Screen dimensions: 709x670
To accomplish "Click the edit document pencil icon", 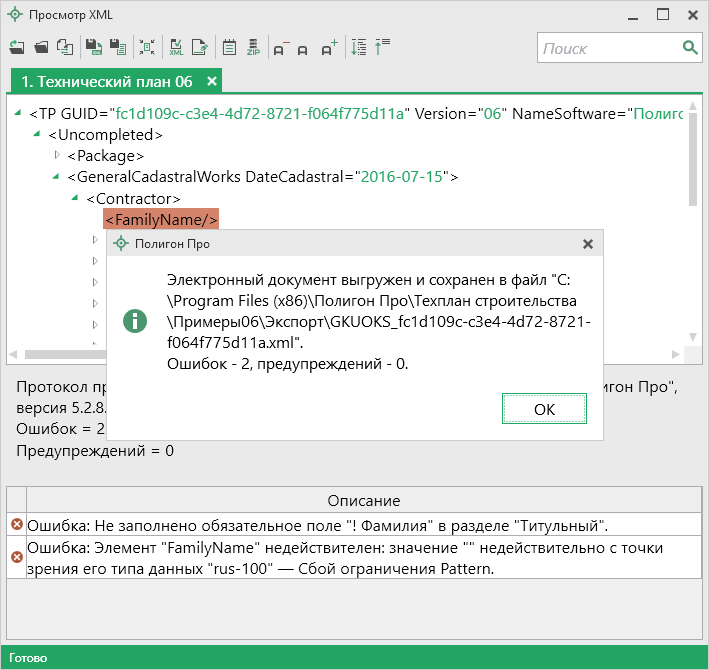I will [200, 47].
